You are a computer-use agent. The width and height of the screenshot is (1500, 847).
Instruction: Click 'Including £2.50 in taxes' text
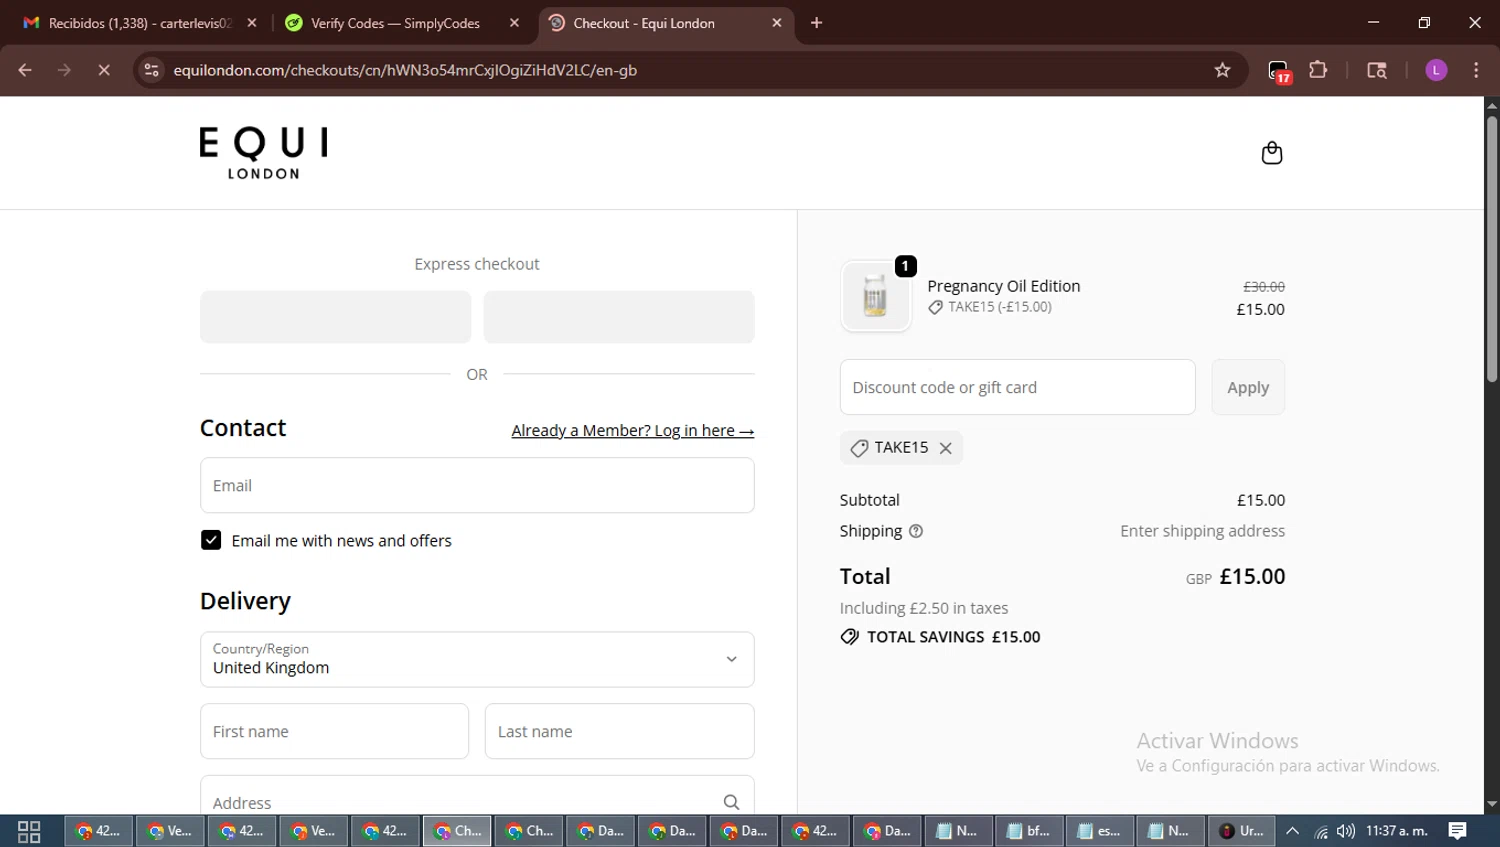pyautogui.click(x=924, y=608)
